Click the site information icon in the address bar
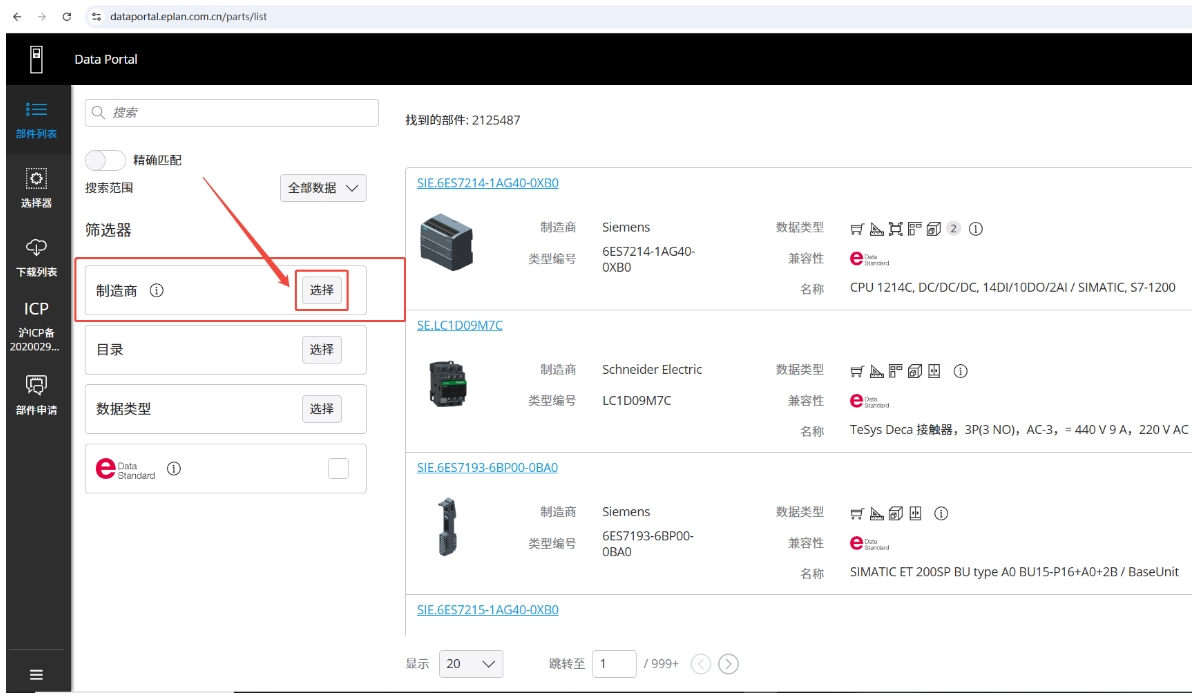Viewport: 1199px width, 700px height. tap(96, 16)
